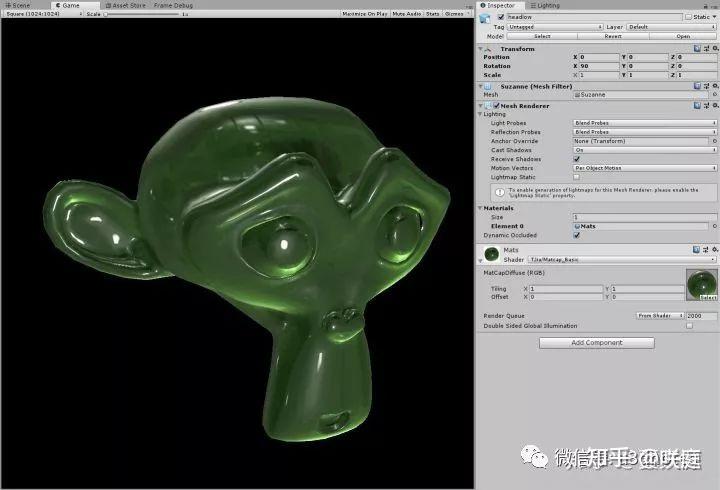Open the Static flags dropdown arrow
The height and width of the screenshot is (490, 720).
714,17
